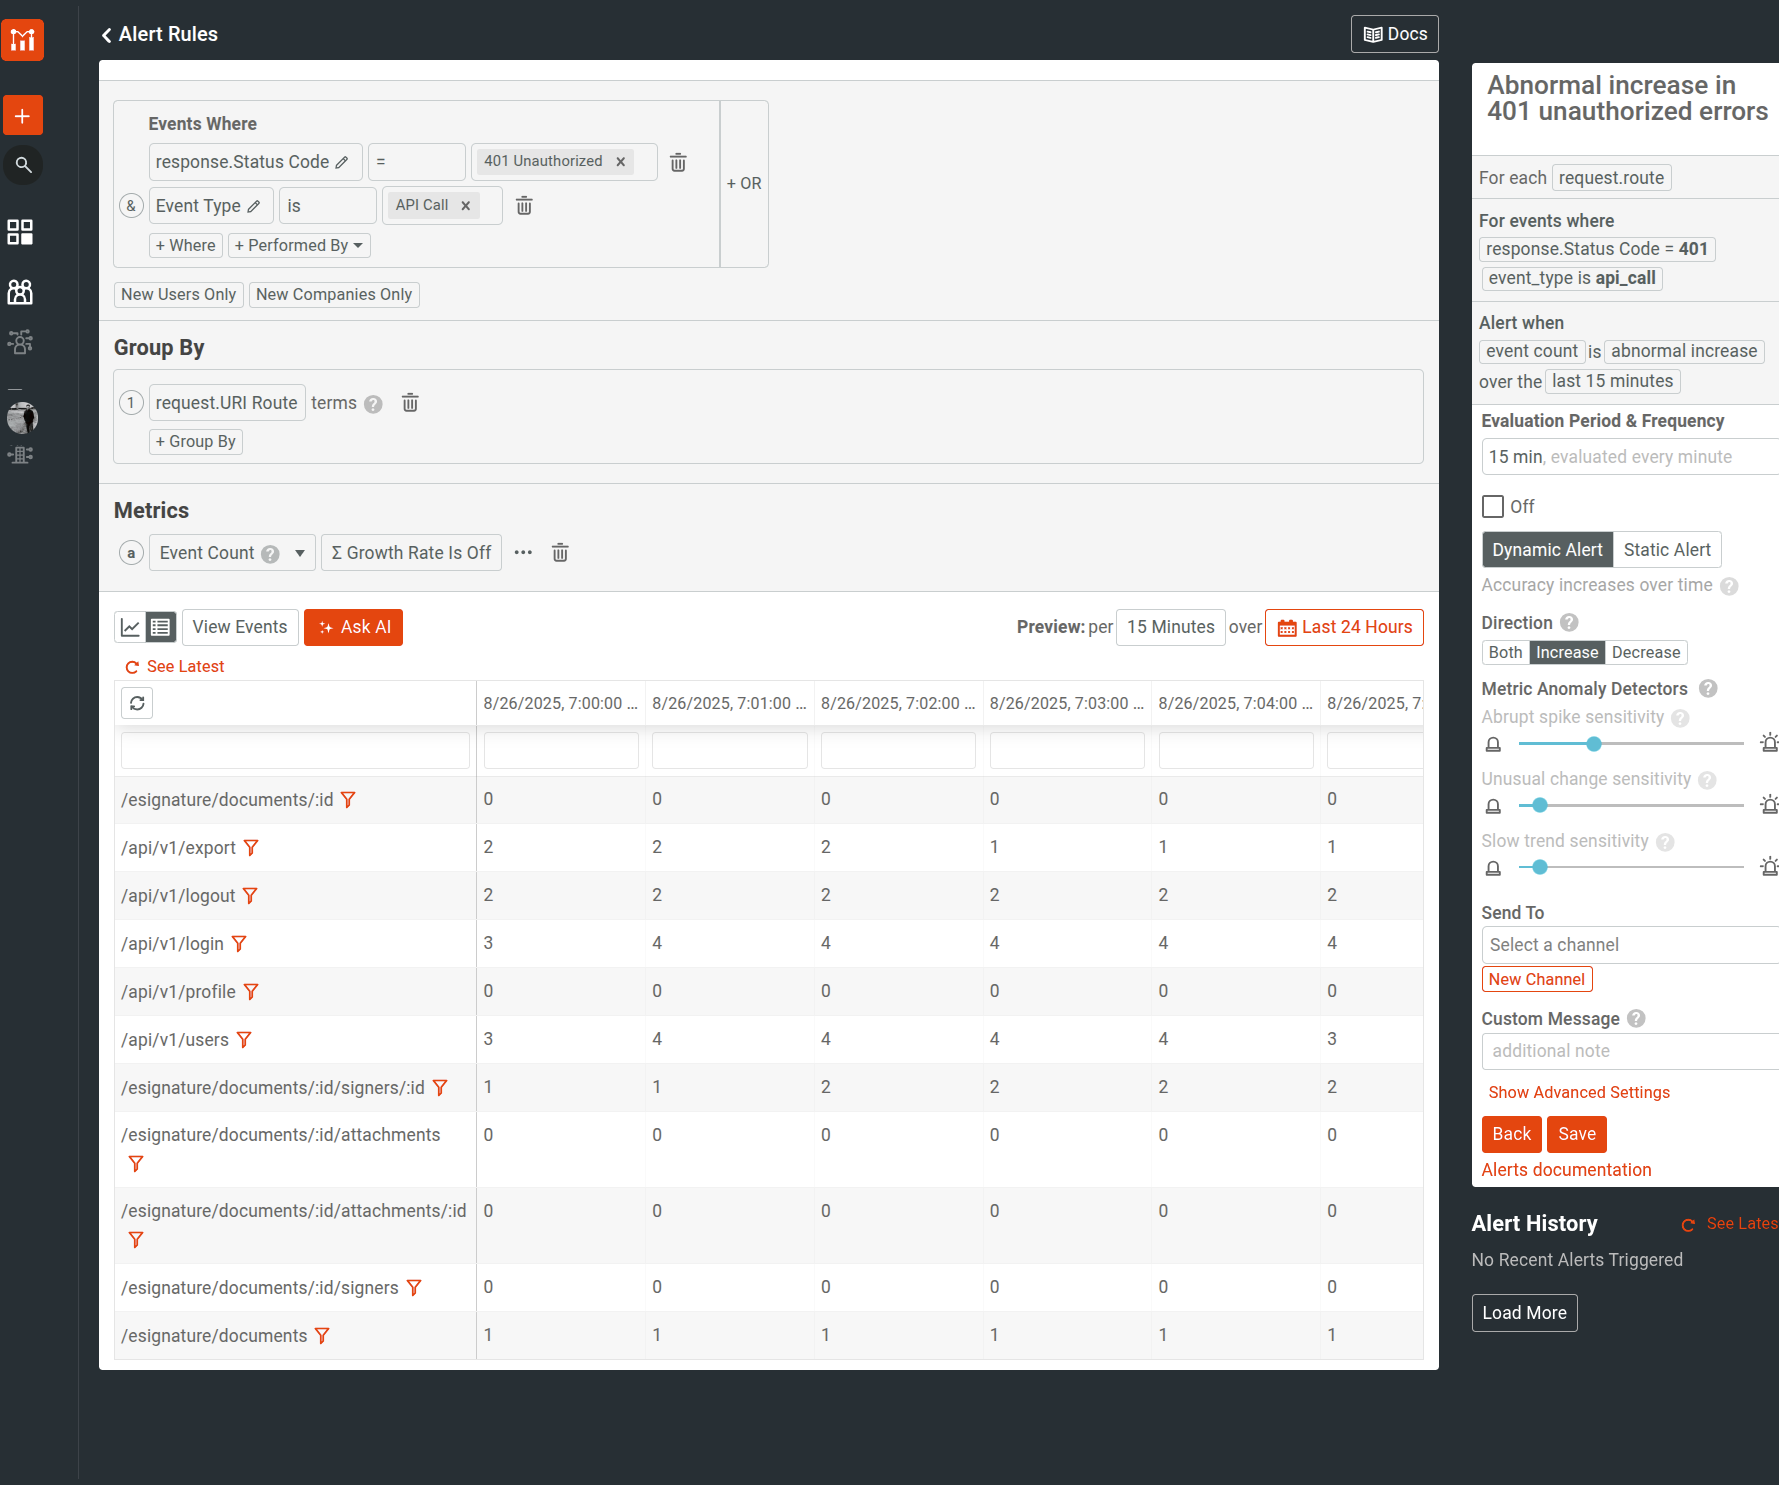Set direction to Both
This screenshot has width=1779, height=1485.
tap(1505, 653)
